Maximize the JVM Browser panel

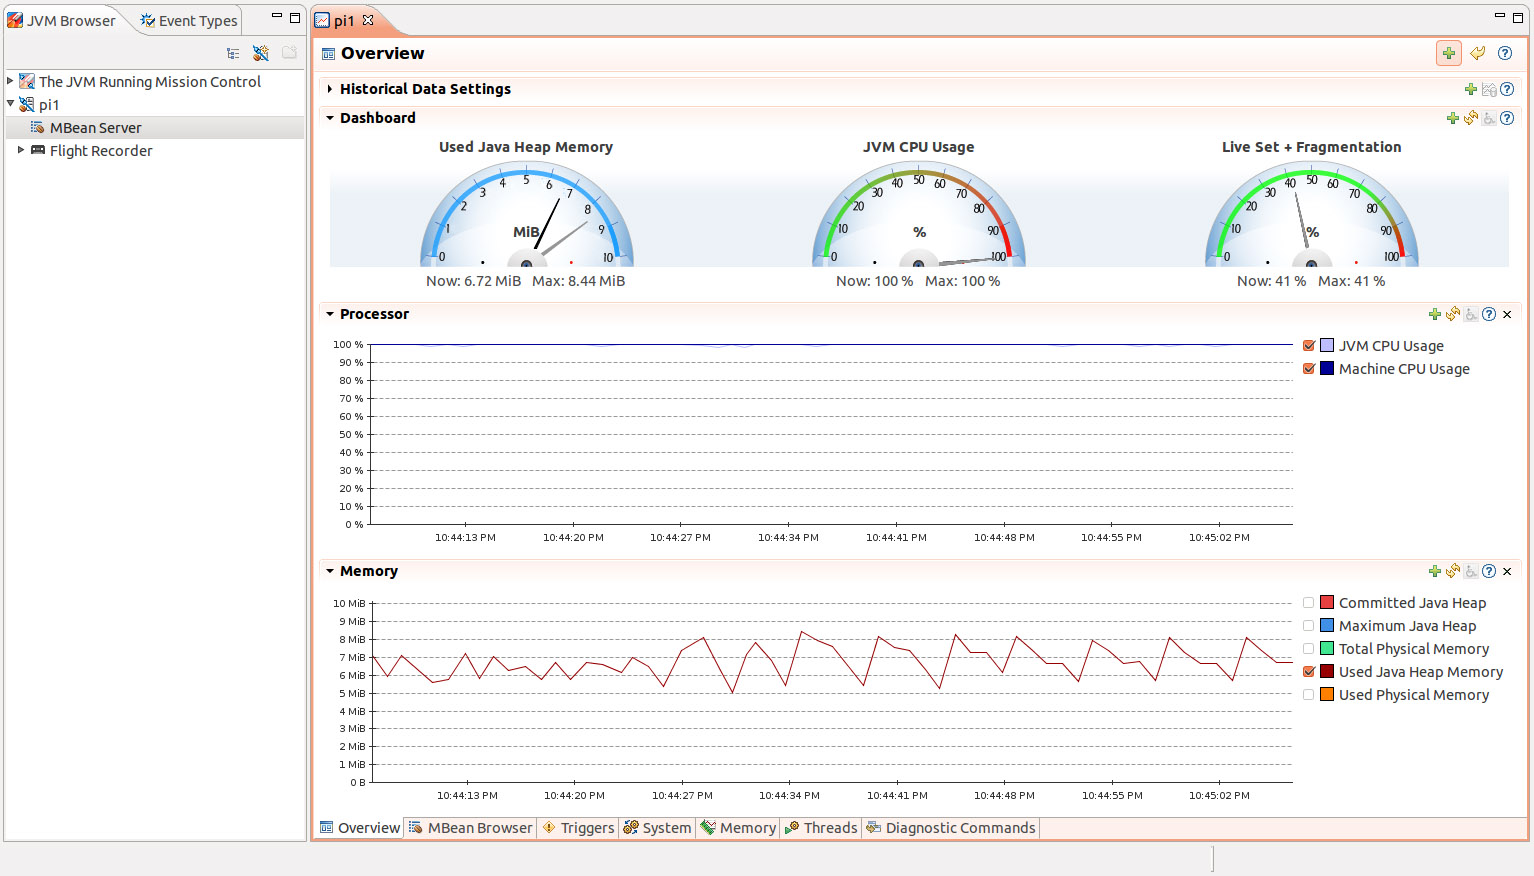[295, 17]
